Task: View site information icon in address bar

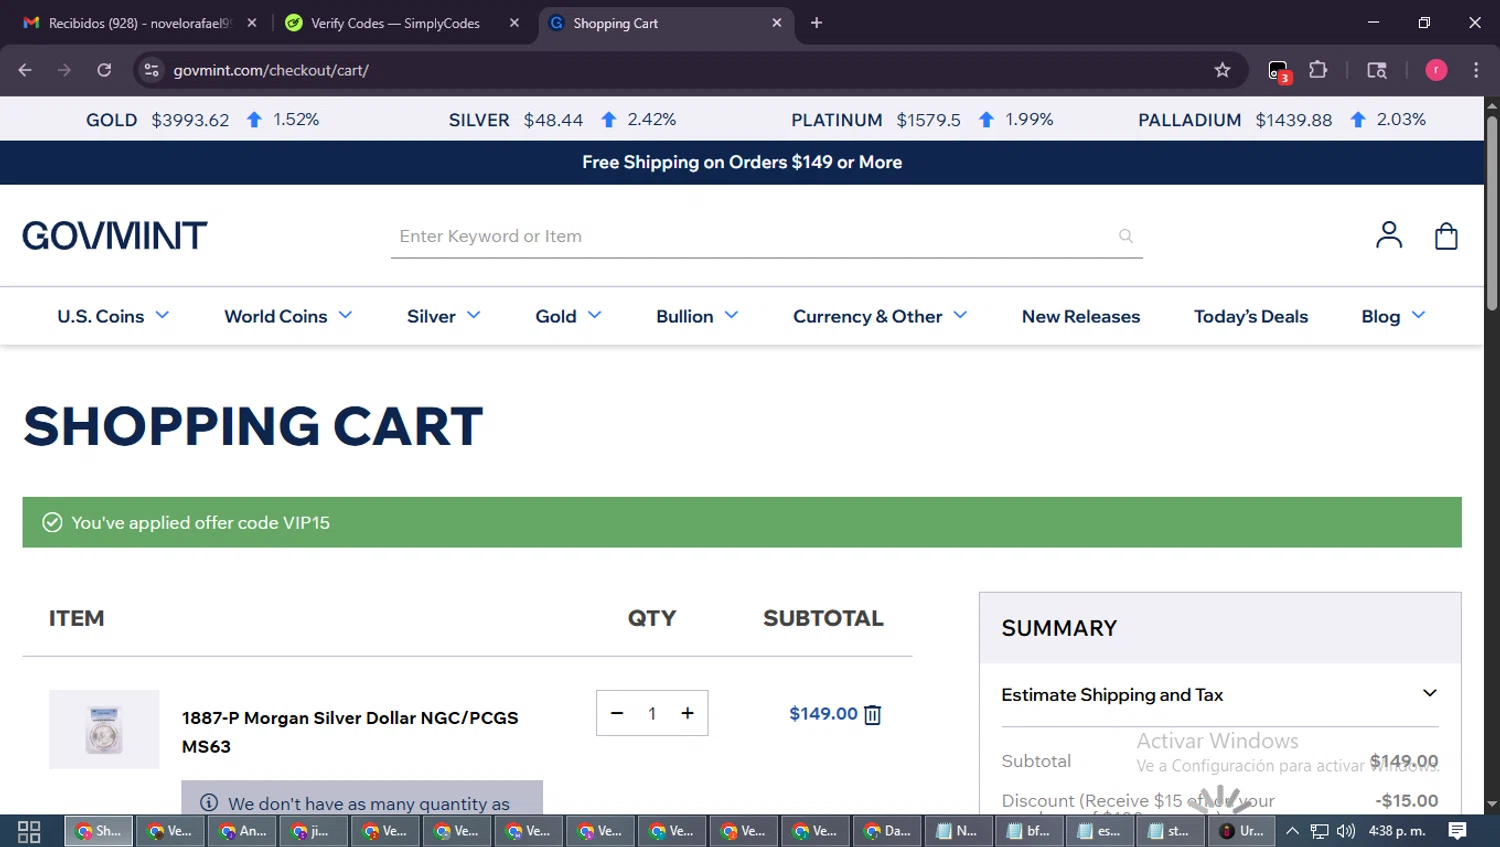Action: pyautogui.click(x=151, y=70)
